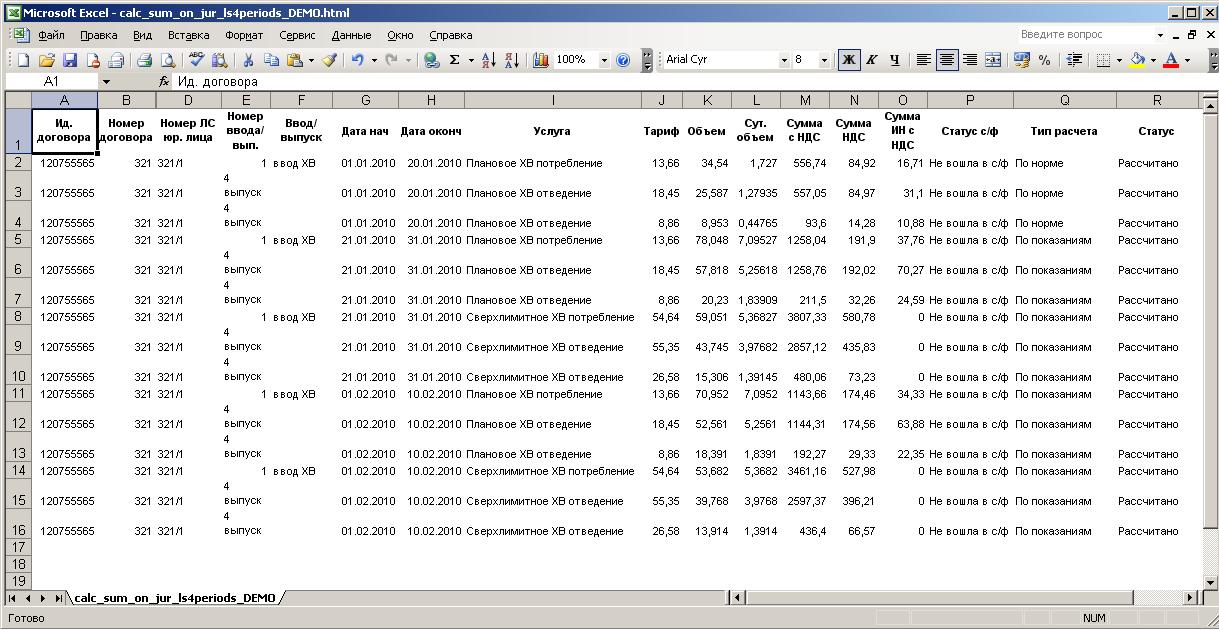Click the yellow fill color bucket
The height and width of the screenshot is (630, 1219).
1137,60
